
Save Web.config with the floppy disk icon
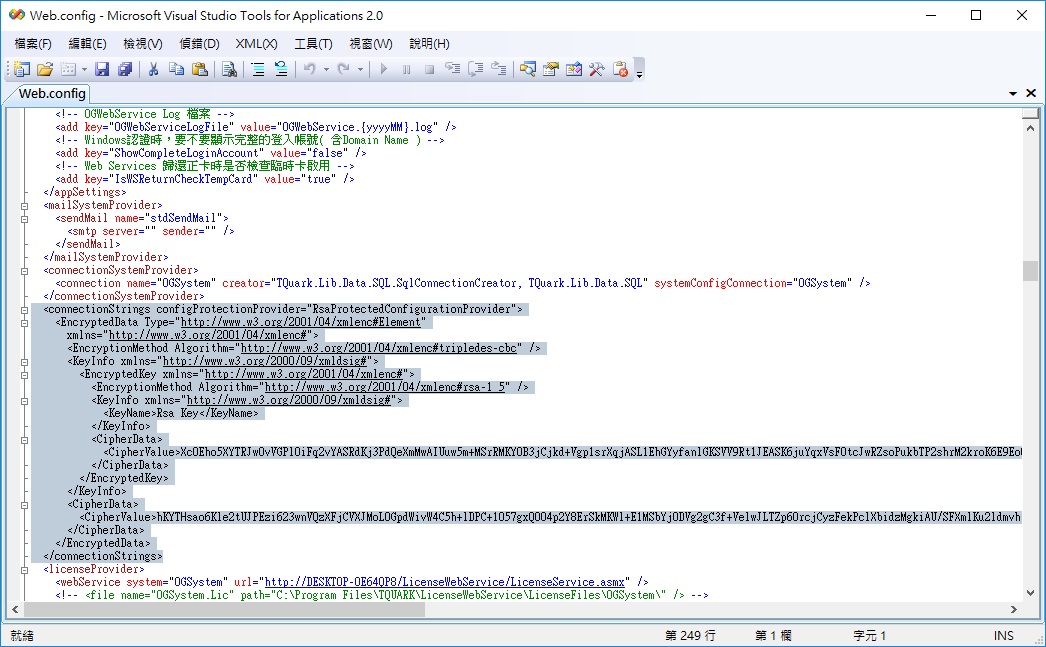click(x=101, y=69)
